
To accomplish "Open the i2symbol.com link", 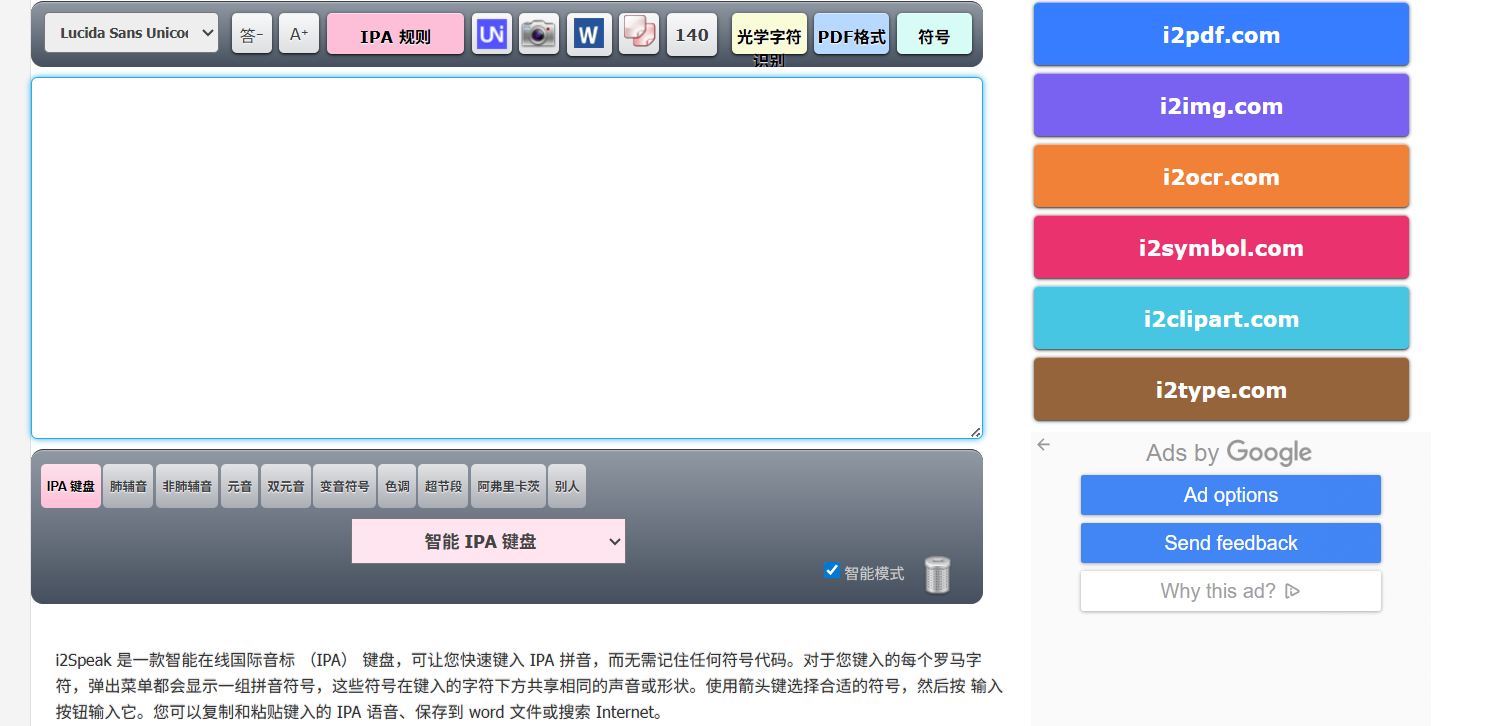I will (1221, 248).
